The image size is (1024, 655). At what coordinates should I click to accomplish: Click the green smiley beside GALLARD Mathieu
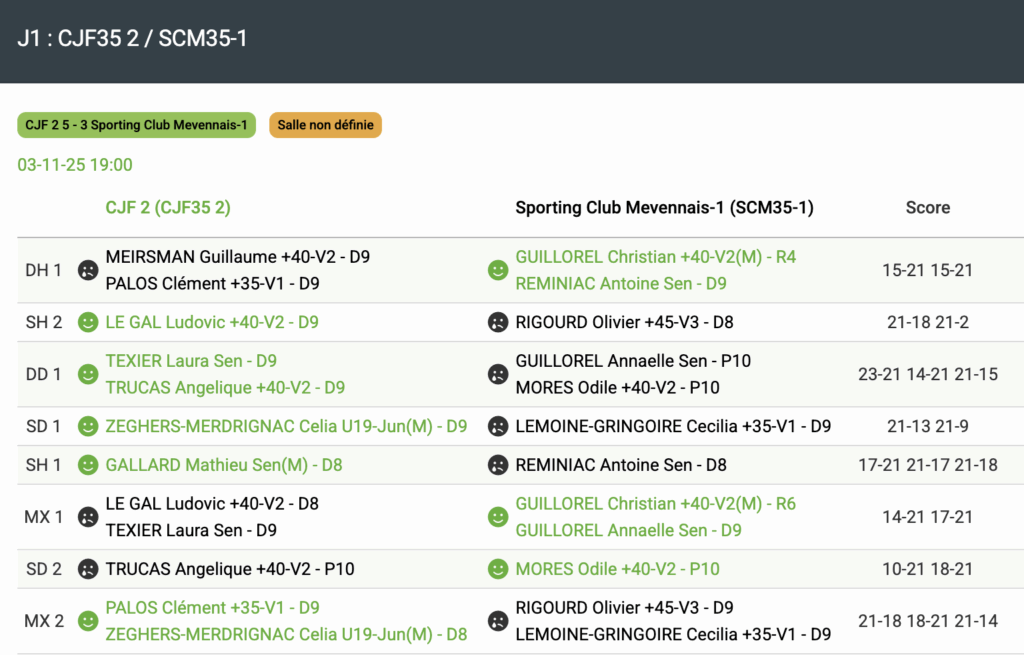click(x=88, y=465)
